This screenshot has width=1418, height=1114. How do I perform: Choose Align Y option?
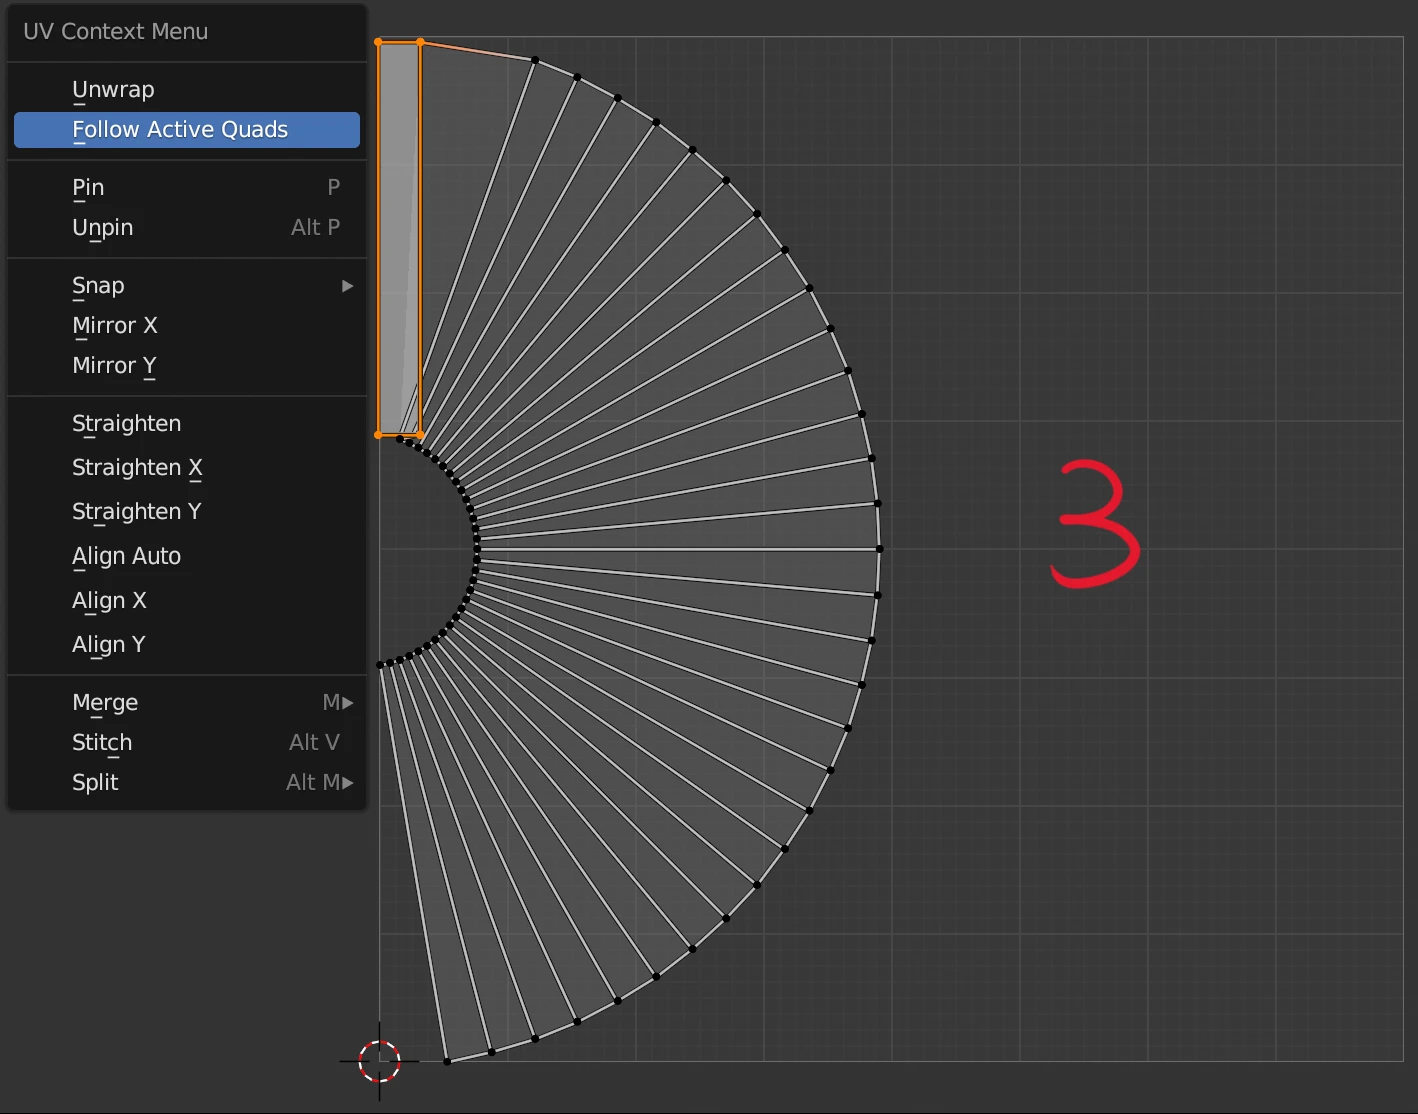click(x=108, y=645)
